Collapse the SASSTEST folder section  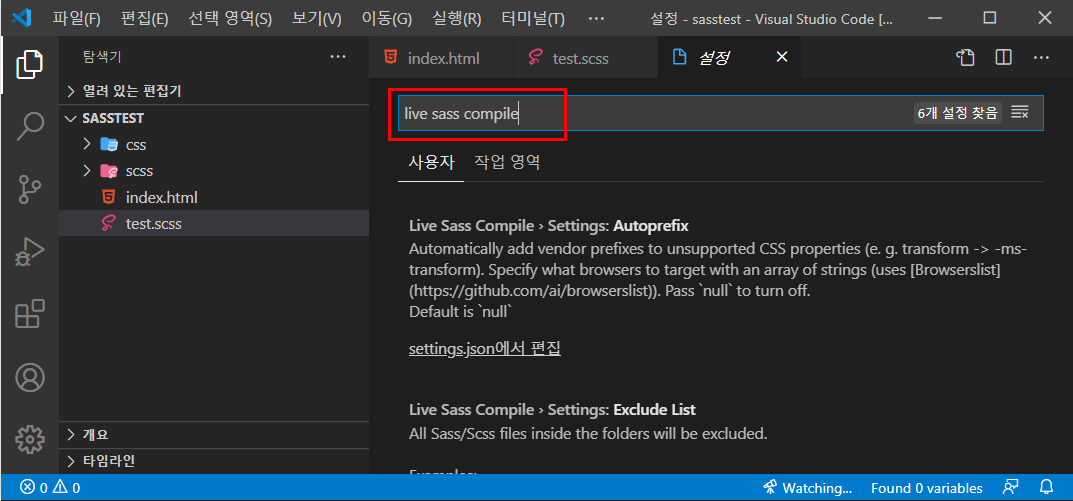click(x=214, y=118)
